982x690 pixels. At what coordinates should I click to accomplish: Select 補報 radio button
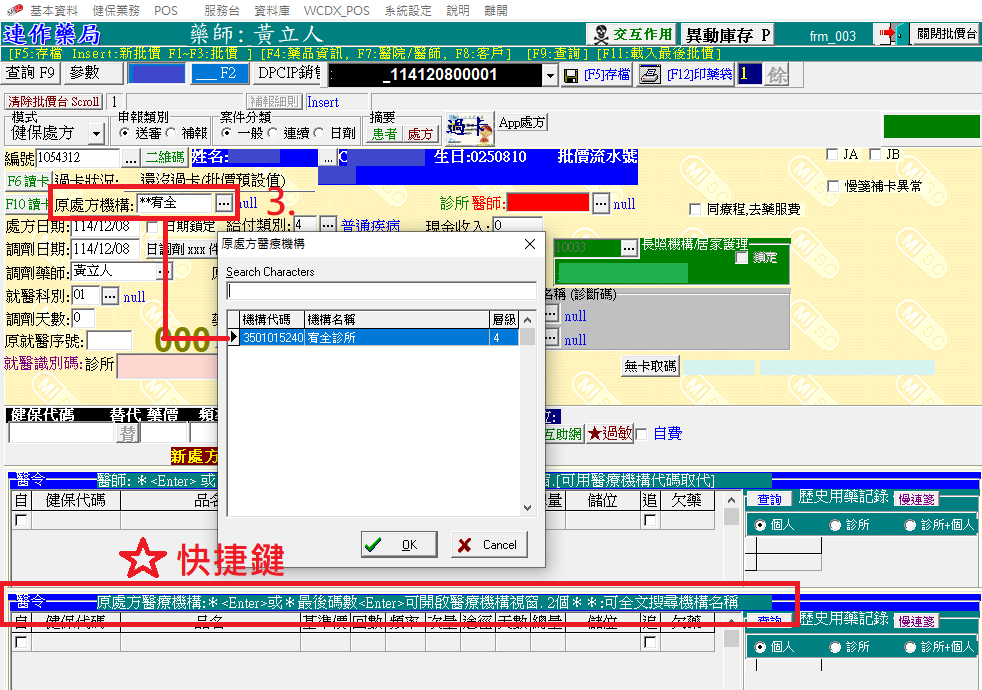coord(172,133)
